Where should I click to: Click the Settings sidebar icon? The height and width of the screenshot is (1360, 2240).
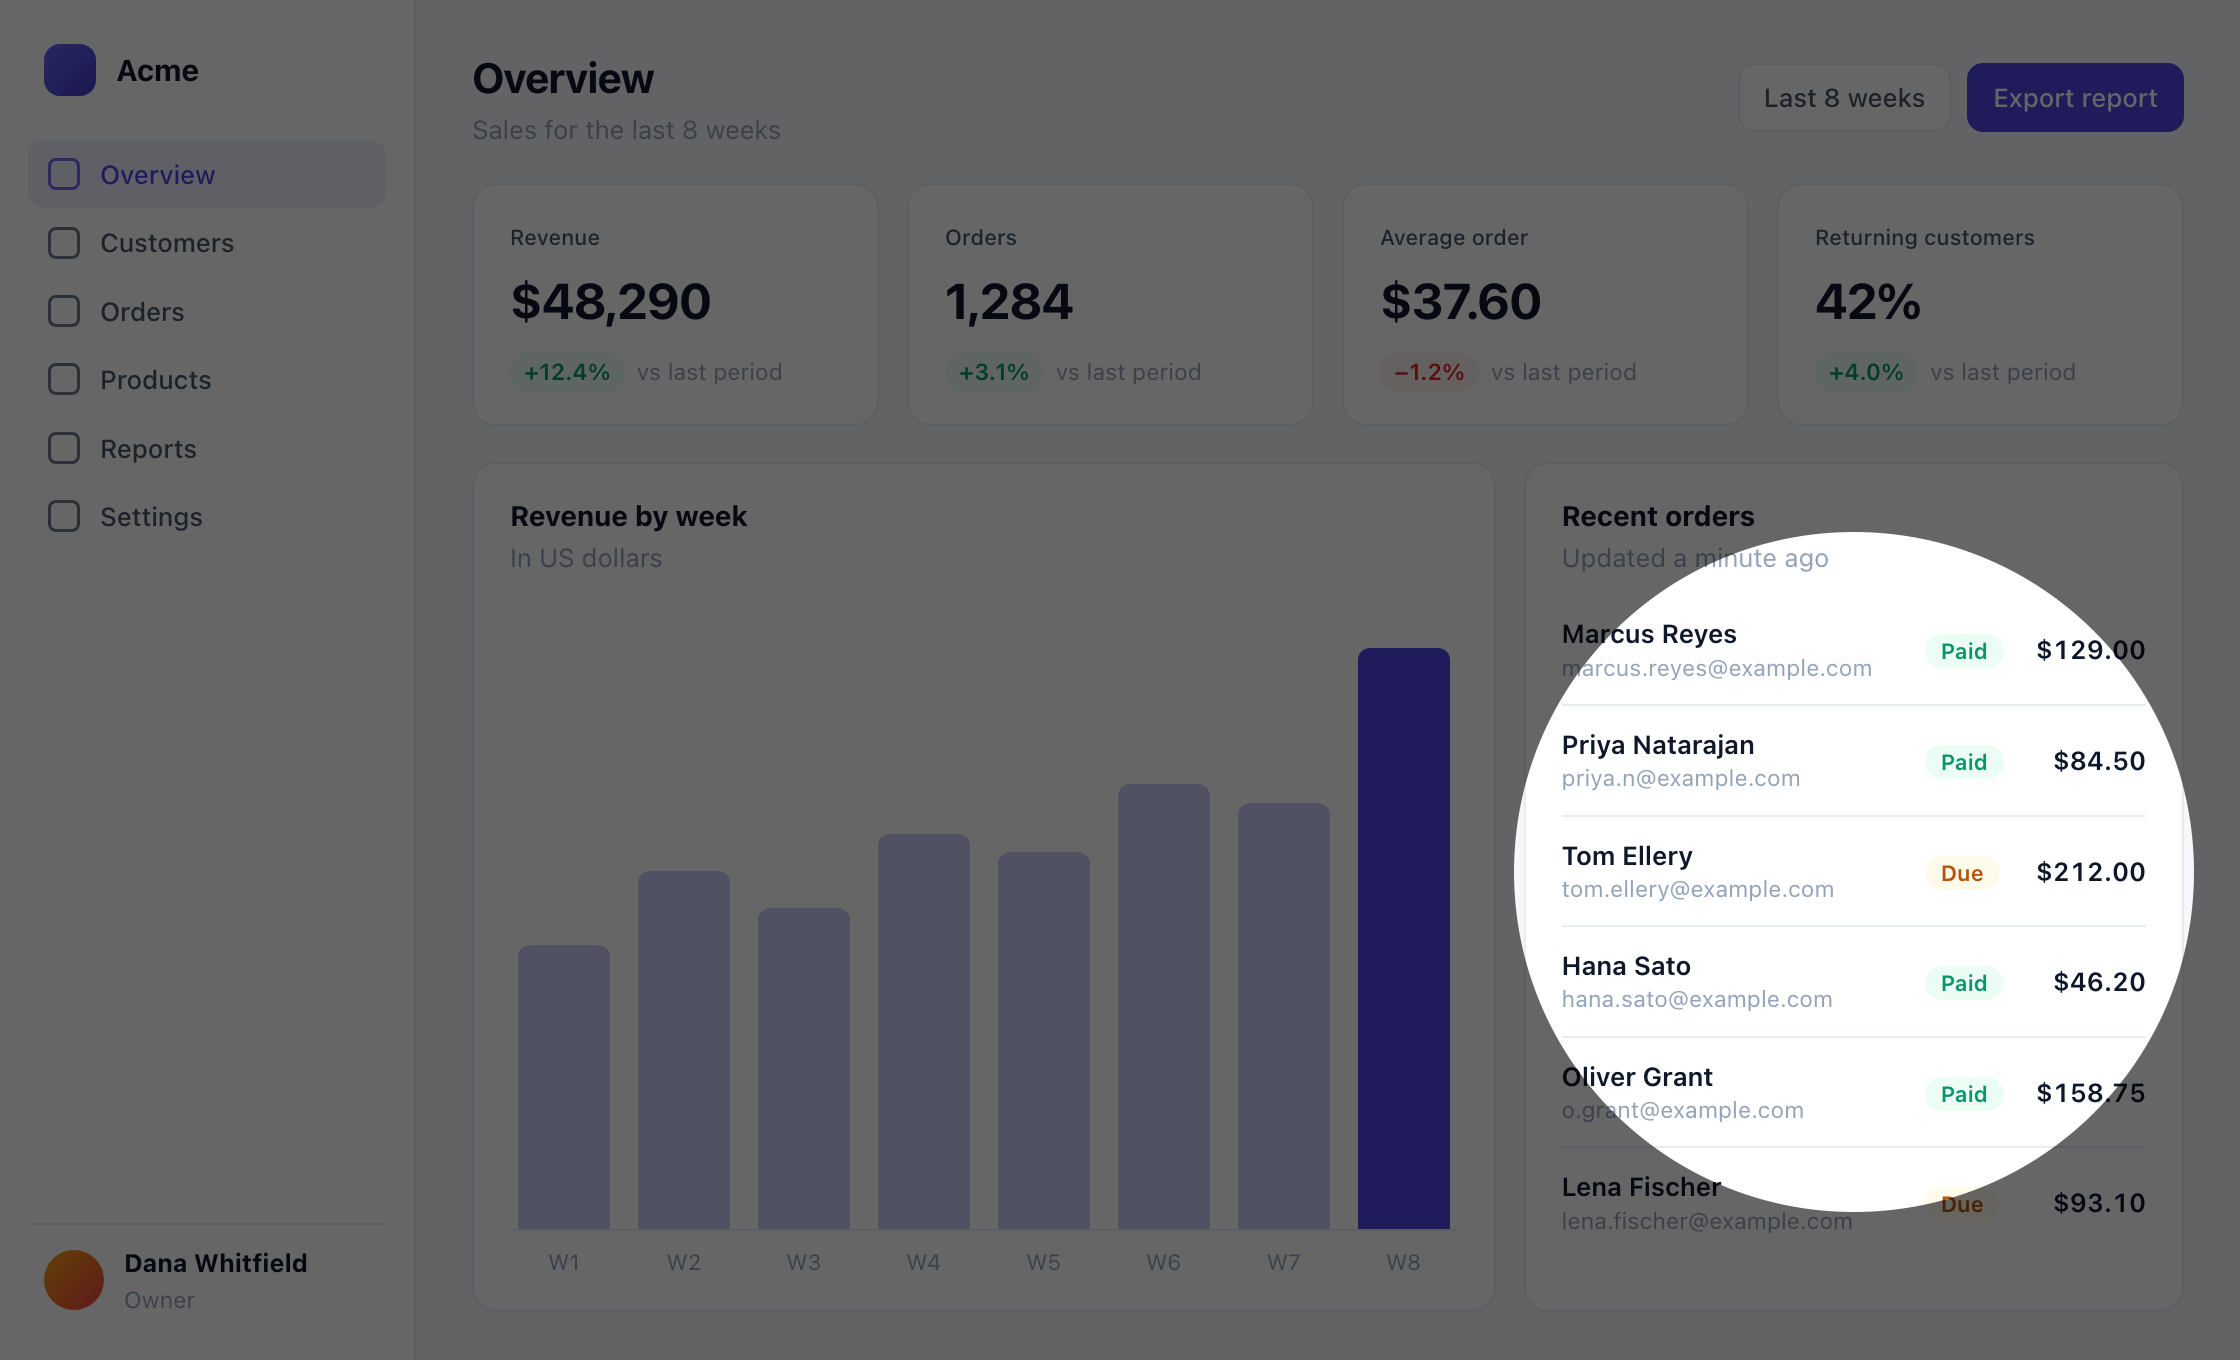(x=64, y=516)
